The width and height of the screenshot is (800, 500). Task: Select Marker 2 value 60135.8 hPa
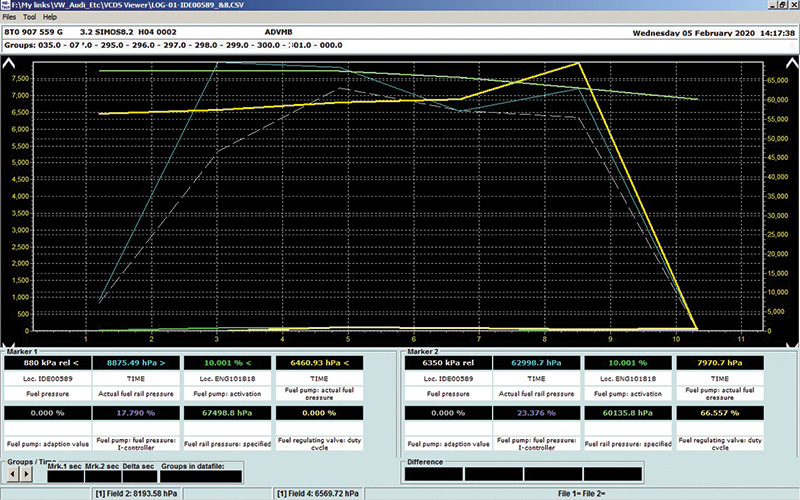[628, 413]
